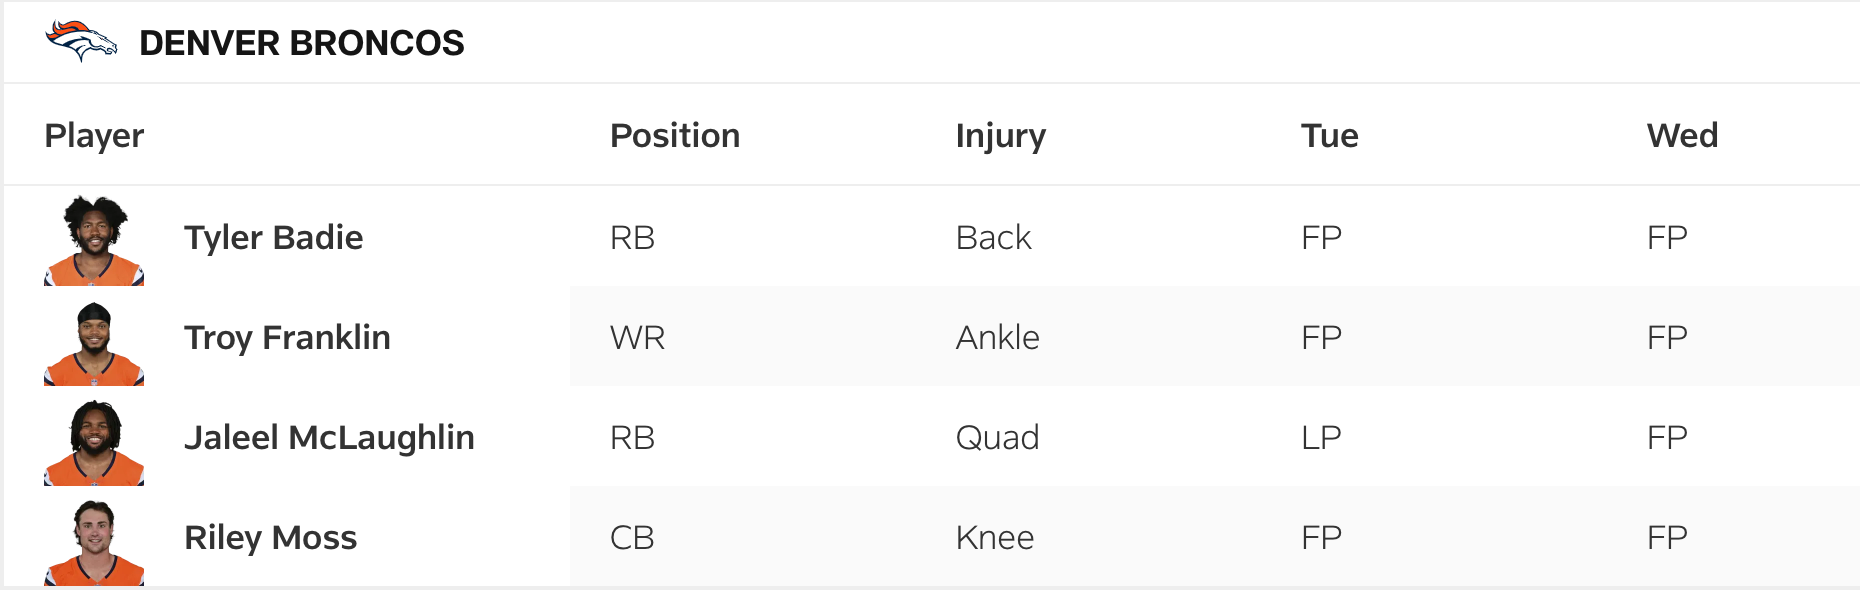Select the Ankle injury cell

(x=997, y=338)
